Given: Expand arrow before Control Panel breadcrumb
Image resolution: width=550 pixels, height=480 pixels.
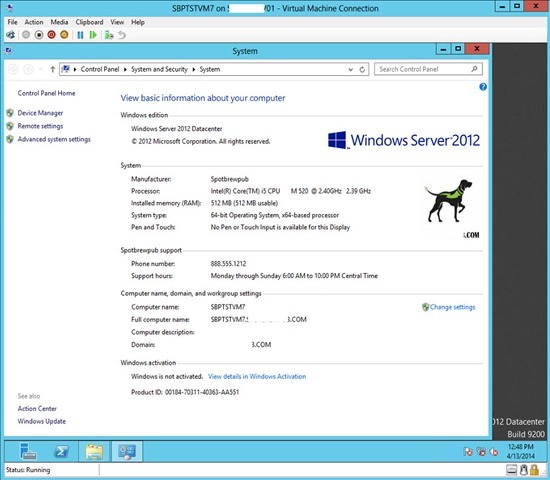Looking at the screenshot, I should click(75, 69).
